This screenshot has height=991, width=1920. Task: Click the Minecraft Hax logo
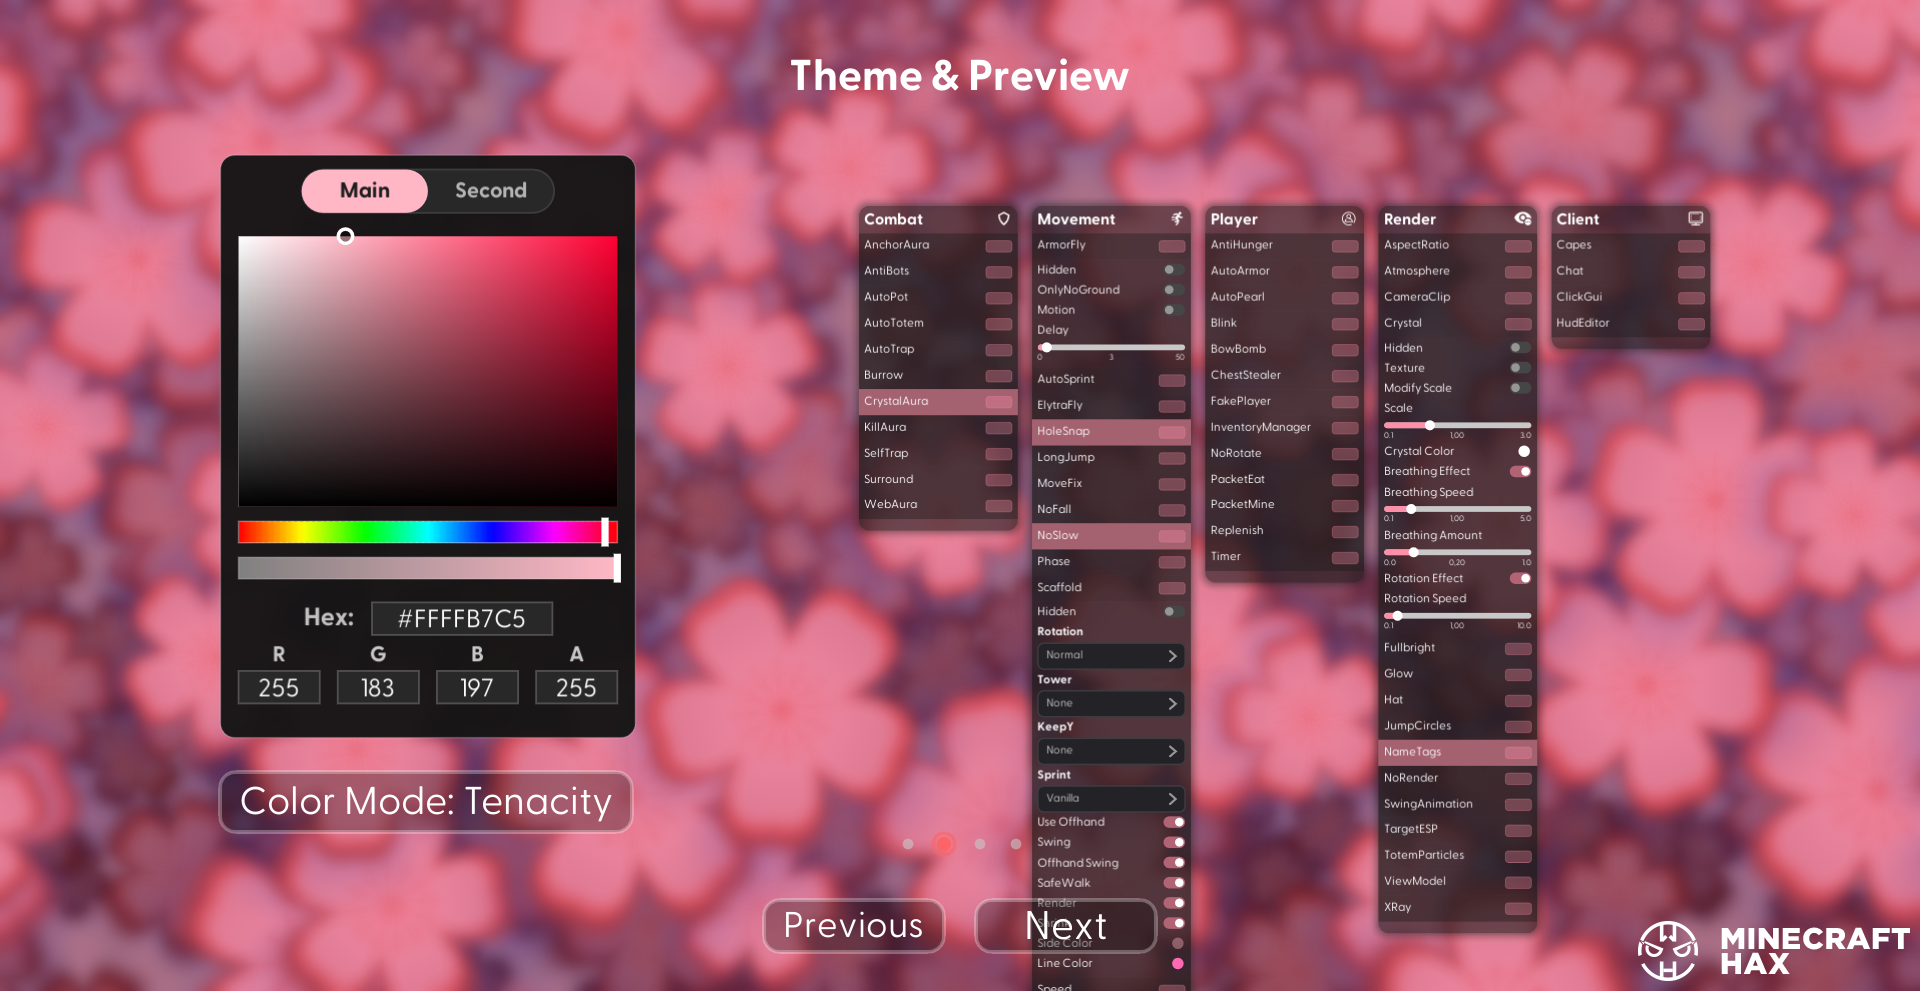pos(1666,950)
